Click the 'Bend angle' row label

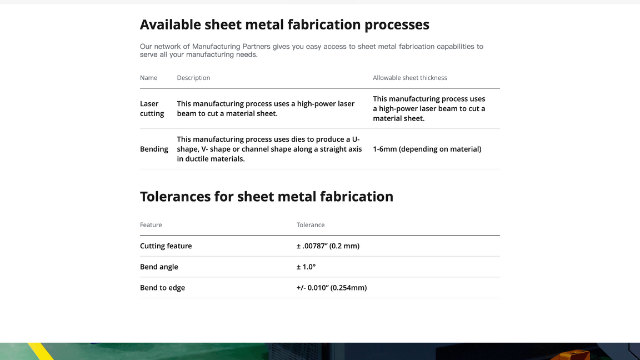(x=159, y=267)
